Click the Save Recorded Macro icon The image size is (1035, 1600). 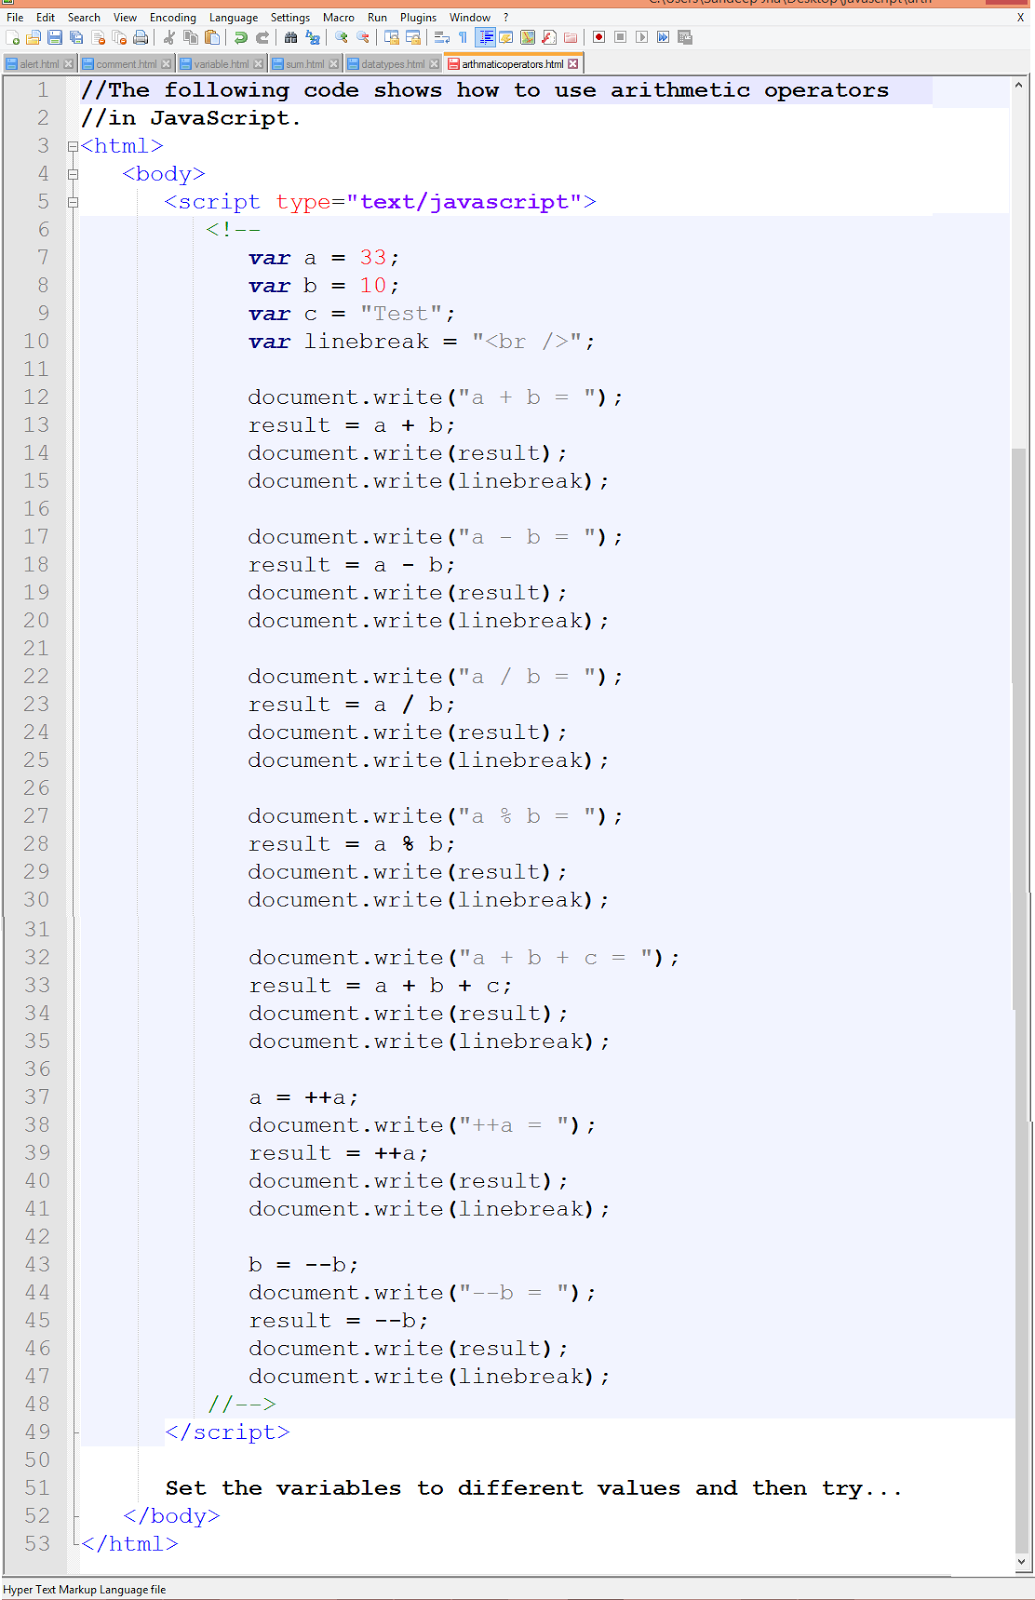[x=684, y=37]
